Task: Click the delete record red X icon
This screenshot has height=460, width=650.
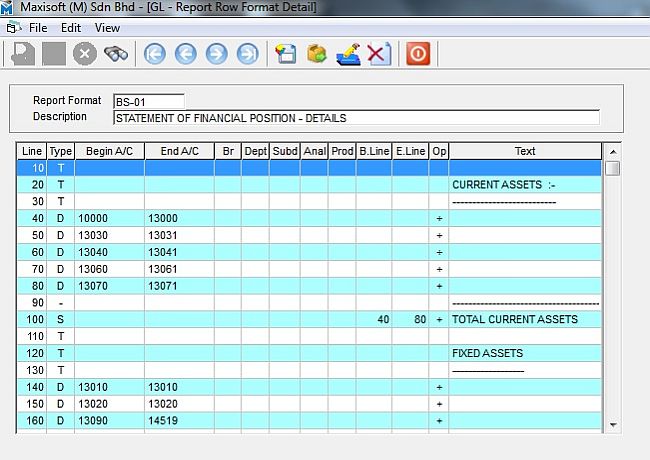Action: pyautogui.click(x=377, y=54)
